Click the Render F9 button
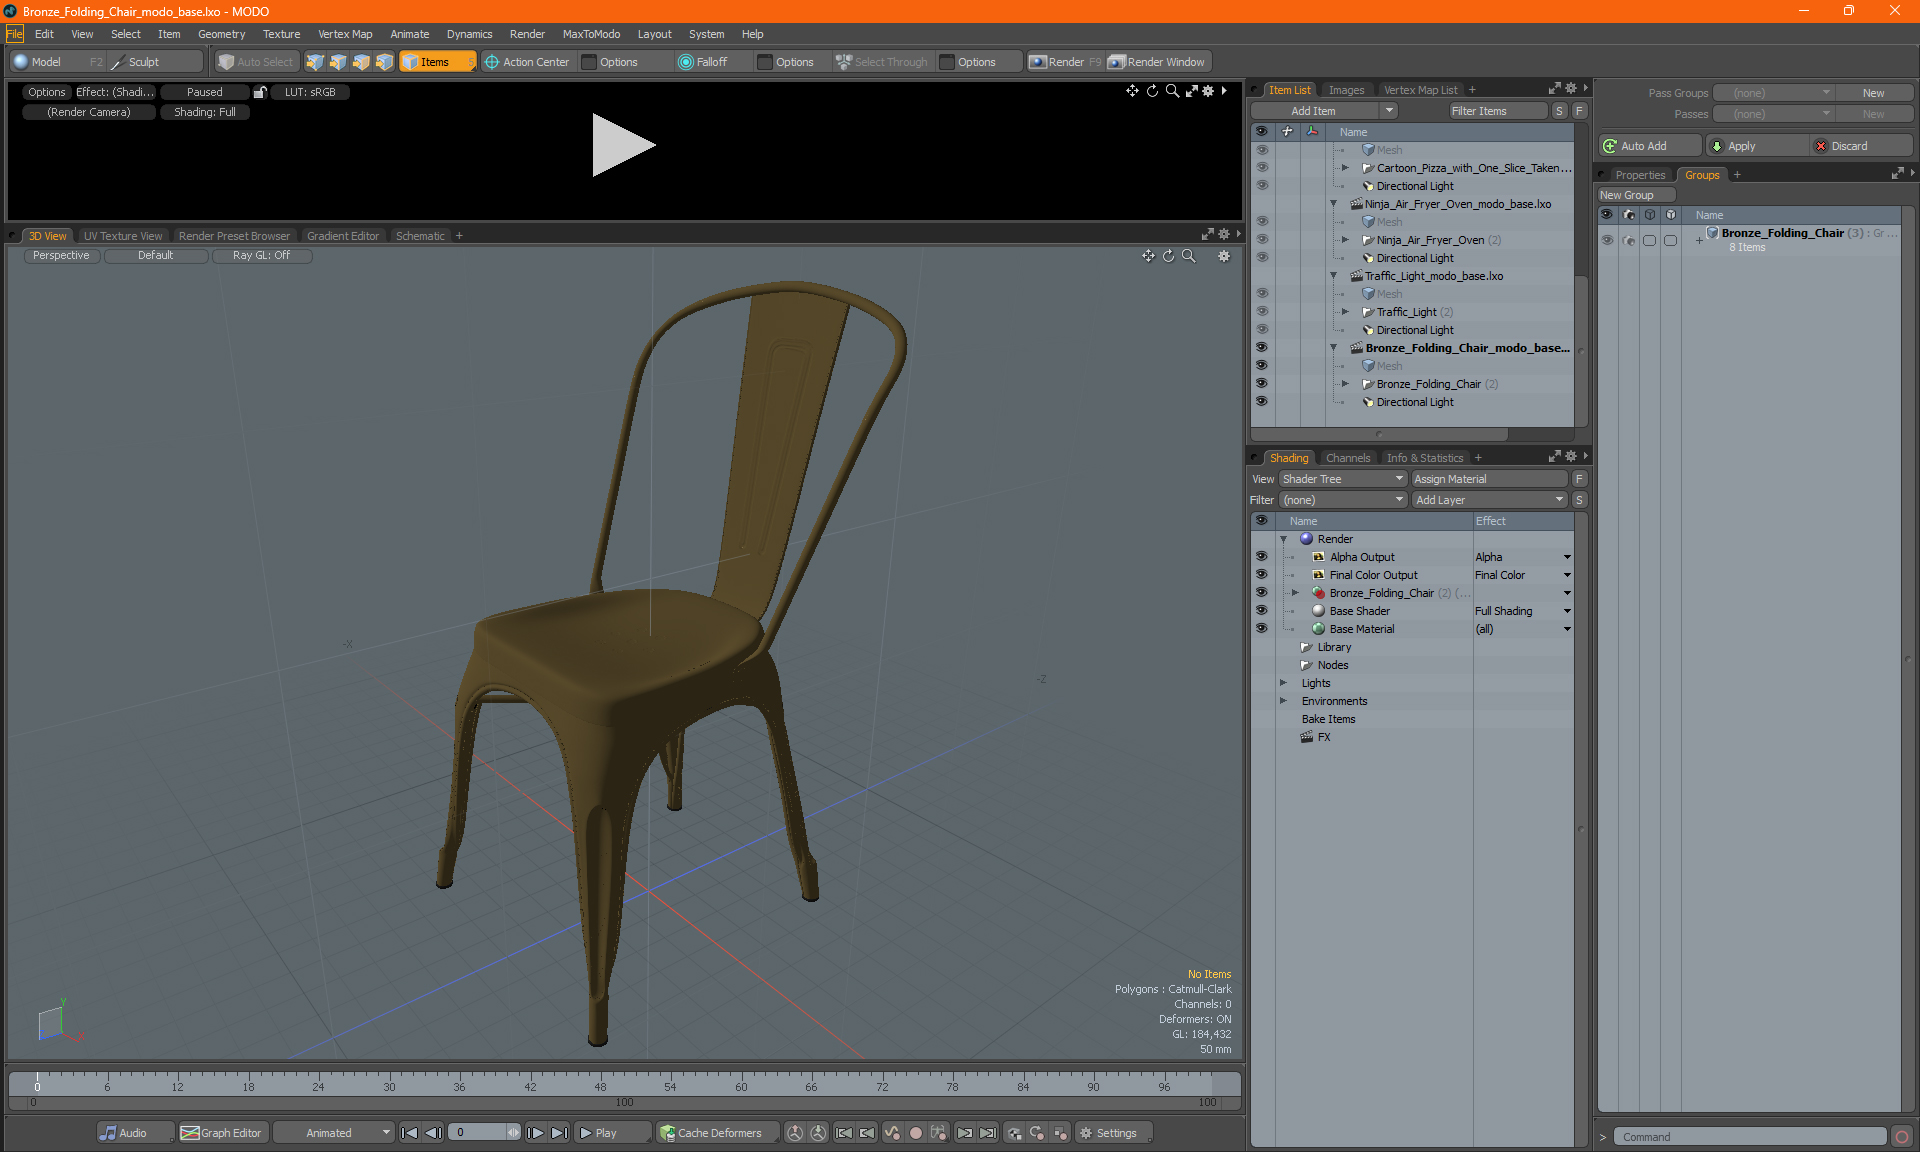 (x=1065, y=62)
